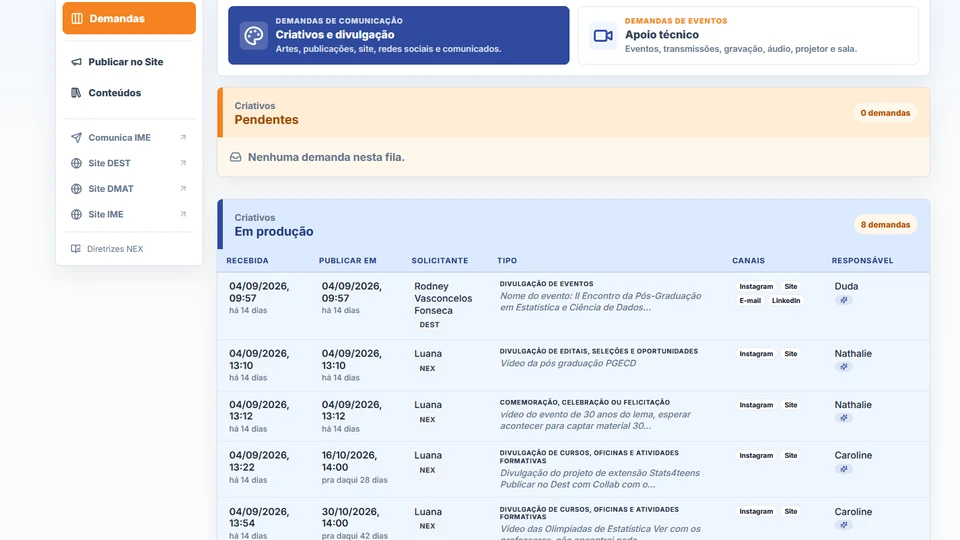960x540 pixels.
Task: Click the external arrow next to Site IME
Action: (x=183, y=215)
